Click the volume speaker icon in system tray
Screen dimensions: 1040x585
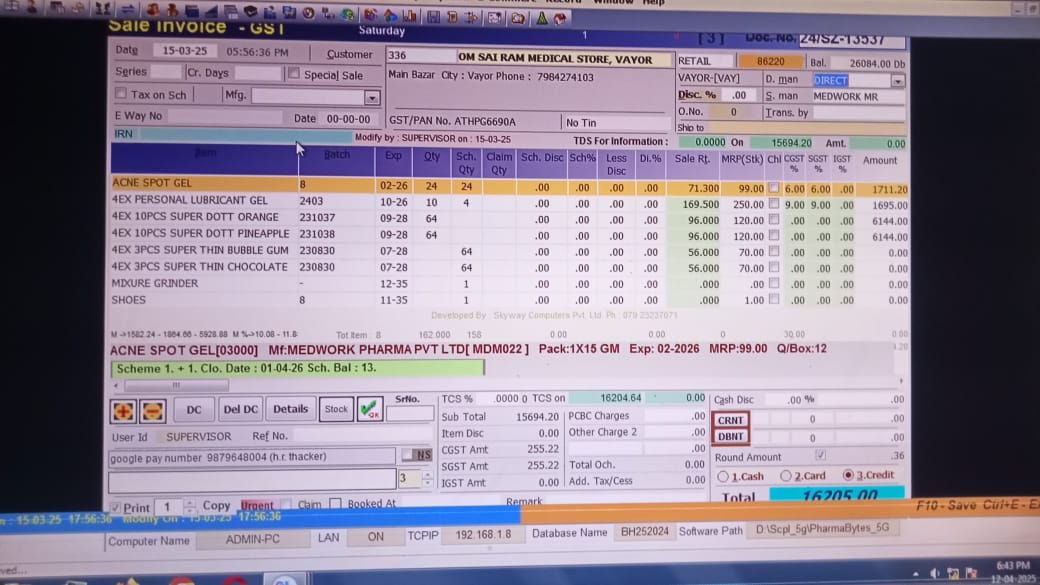[x=934, y=572]
